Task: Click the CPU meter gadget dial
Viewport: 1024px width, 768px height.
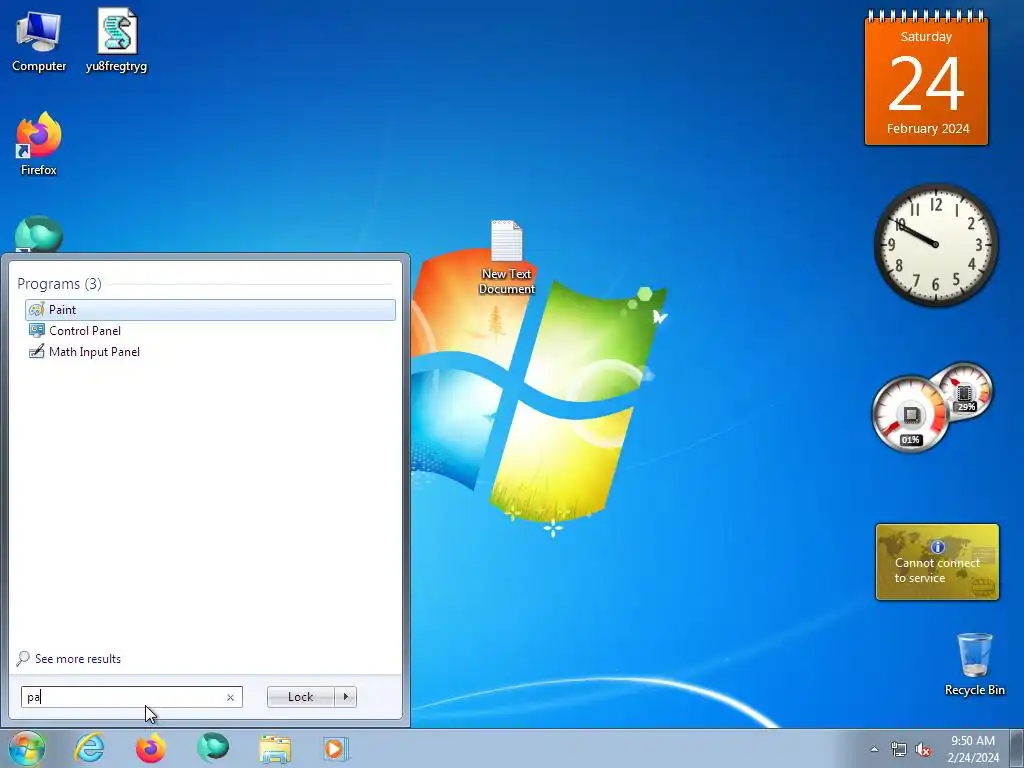Action: [910, 414]
